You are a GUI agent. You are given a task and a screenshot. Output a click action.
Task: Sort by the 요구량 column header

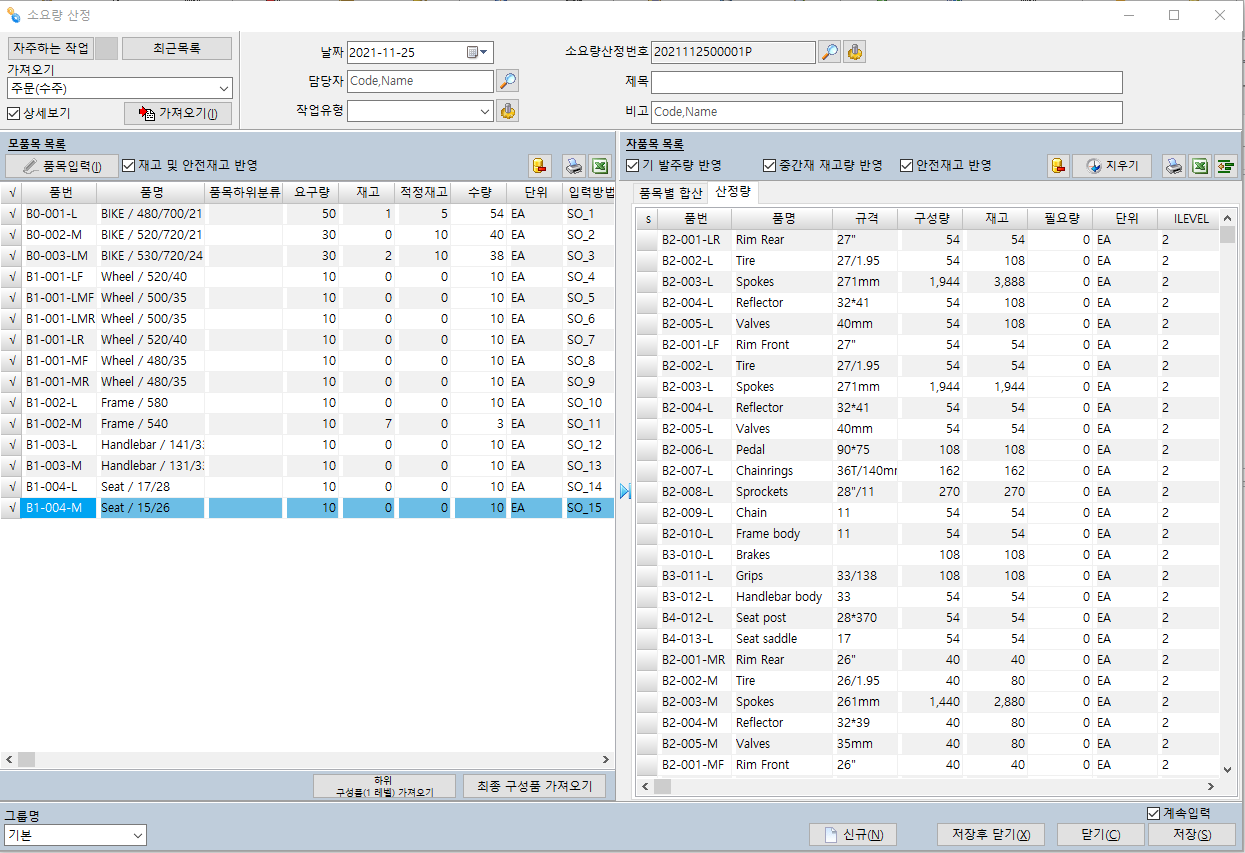[x=311, y=192]
